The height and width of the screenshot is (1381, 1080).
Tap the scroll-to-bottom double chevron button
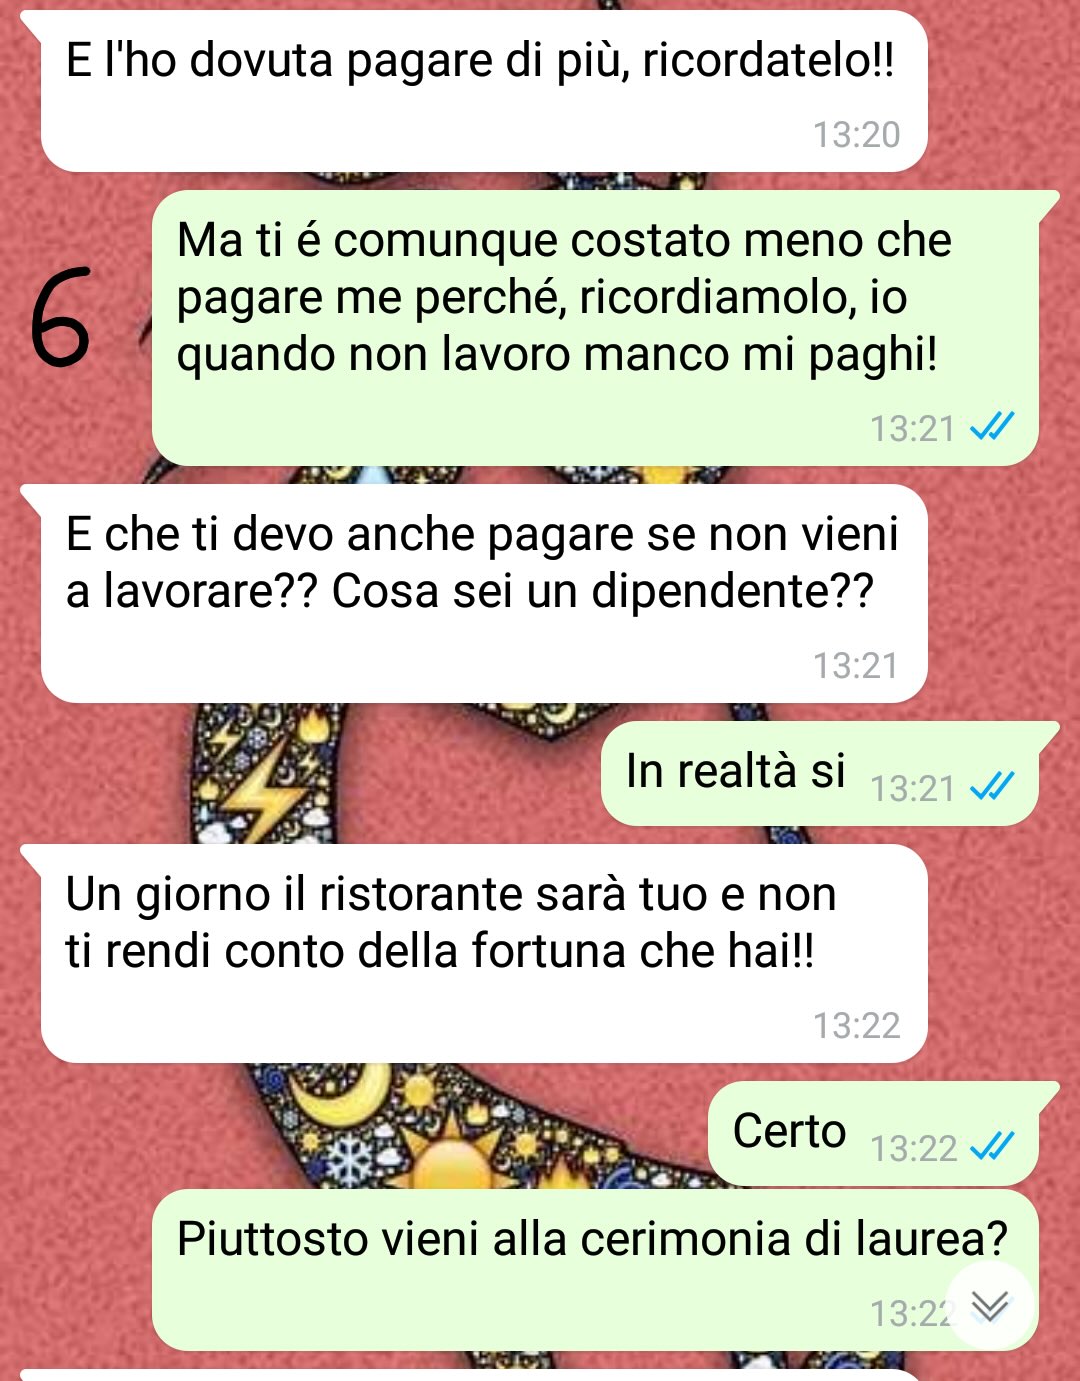pyautogui.click(x=989, y=1305)
